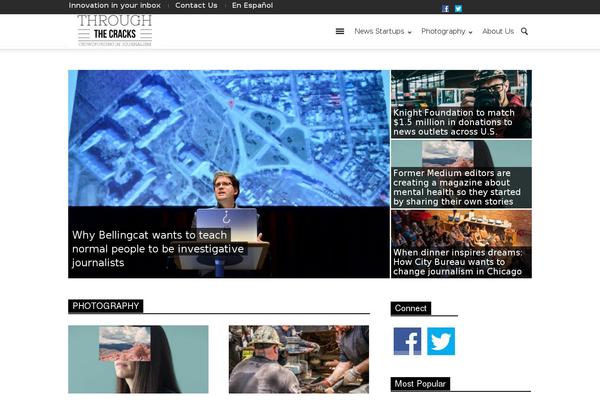The image size is (600, 400).
Task: Open City Bureau Chicago journalism article
Action: [x=458, y=262]
